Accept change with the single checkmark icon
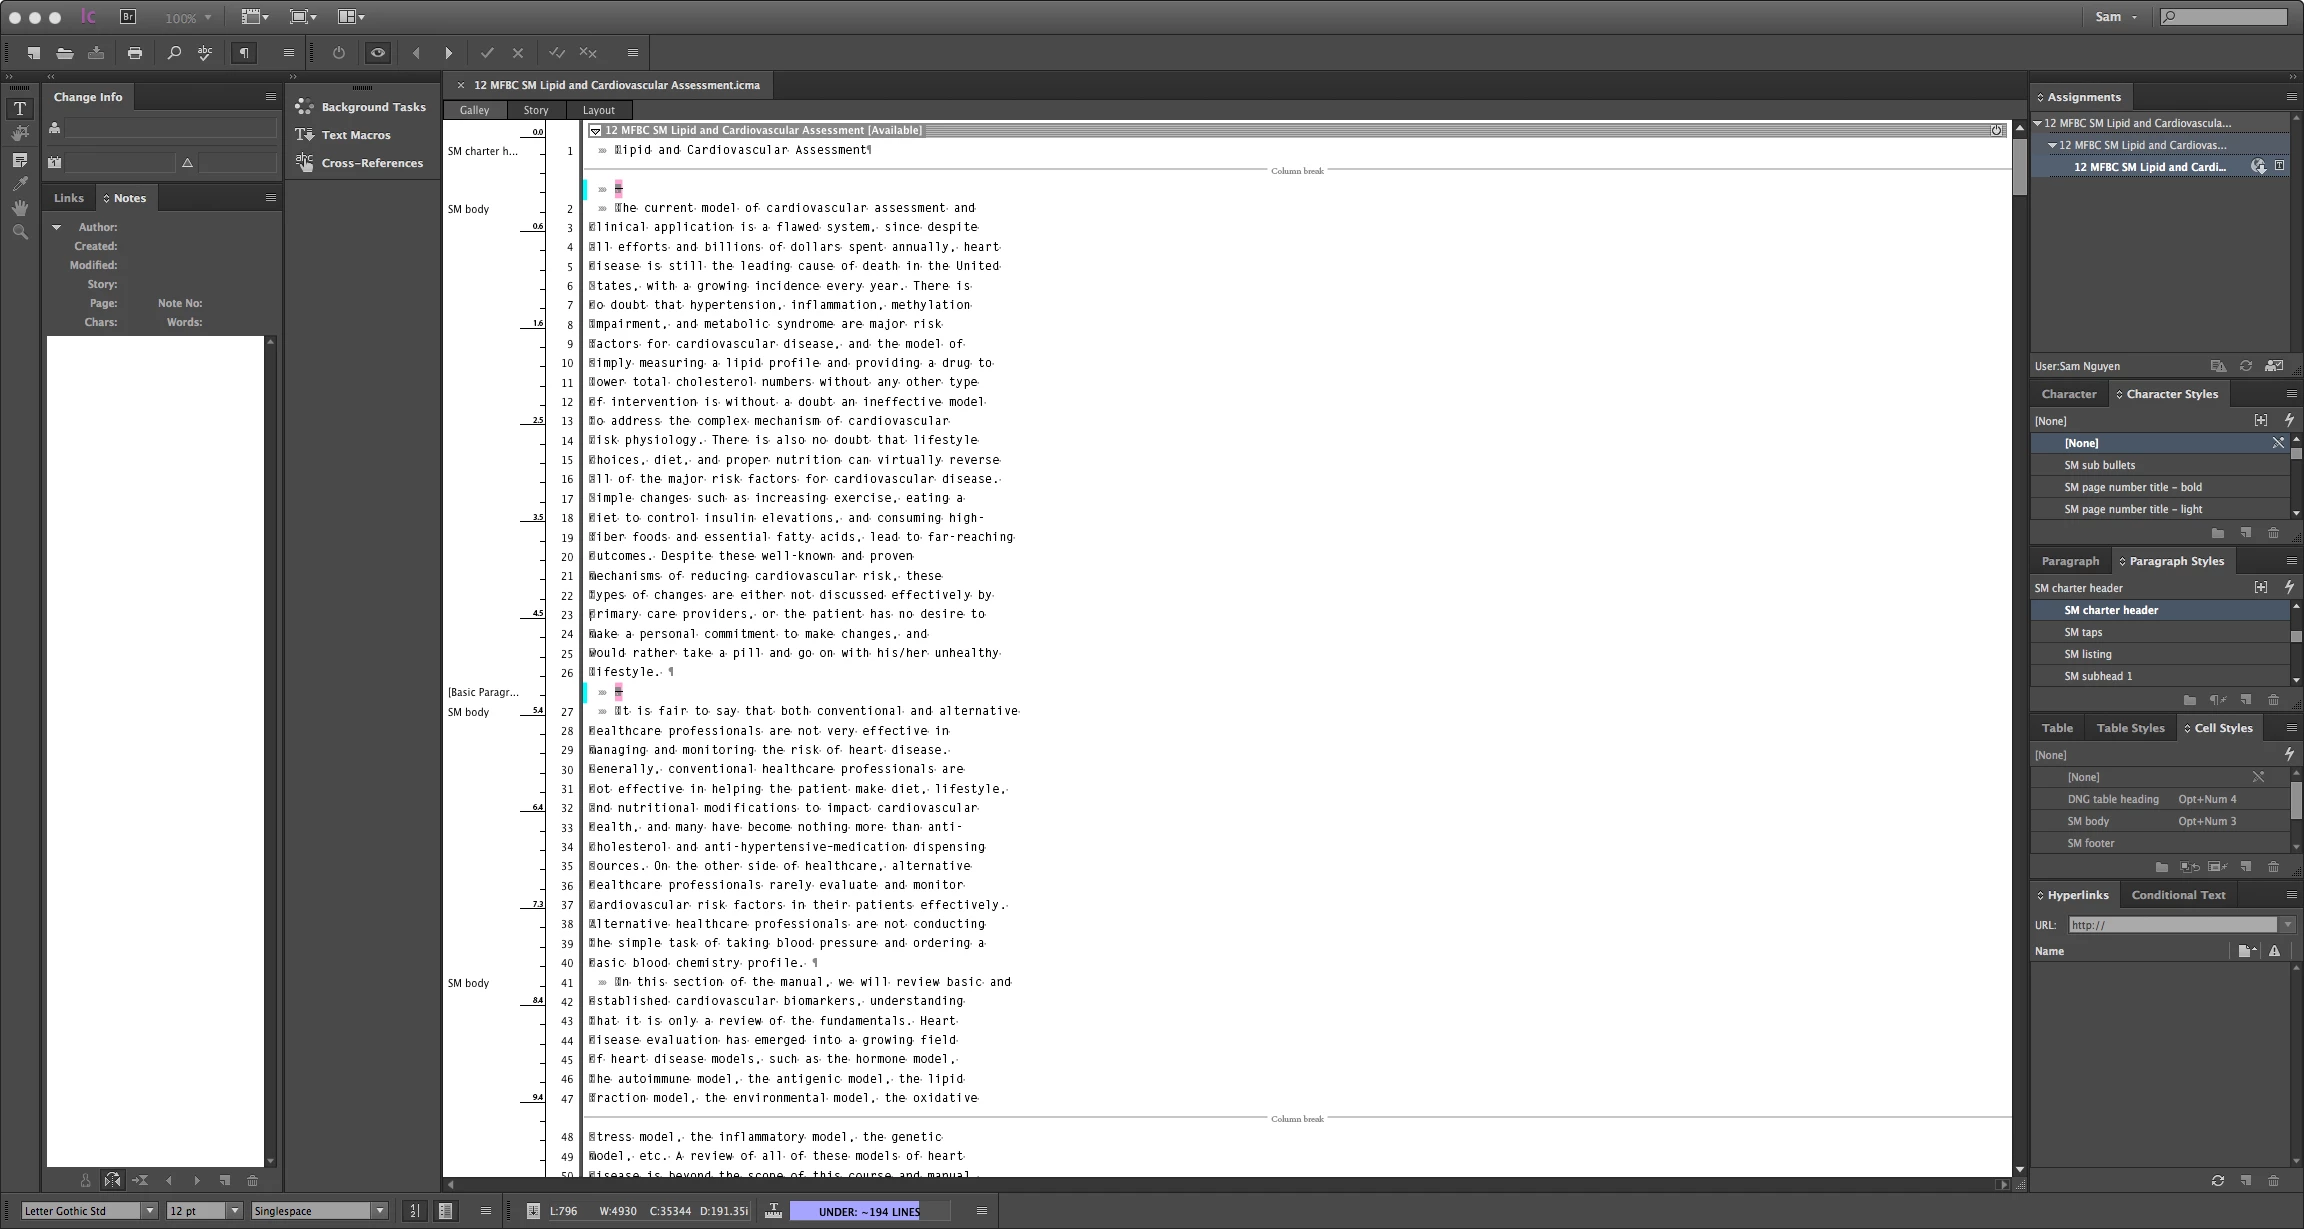The width and height of the screenshot is (2304, 1229). click(487, 53)
